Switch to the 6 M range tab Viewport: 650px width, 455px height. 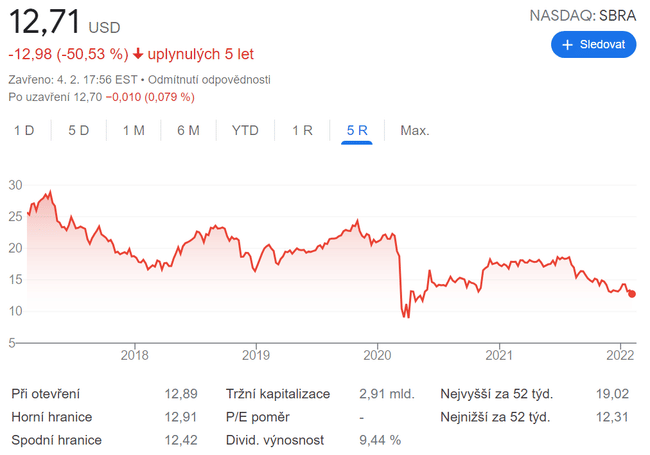188,130
